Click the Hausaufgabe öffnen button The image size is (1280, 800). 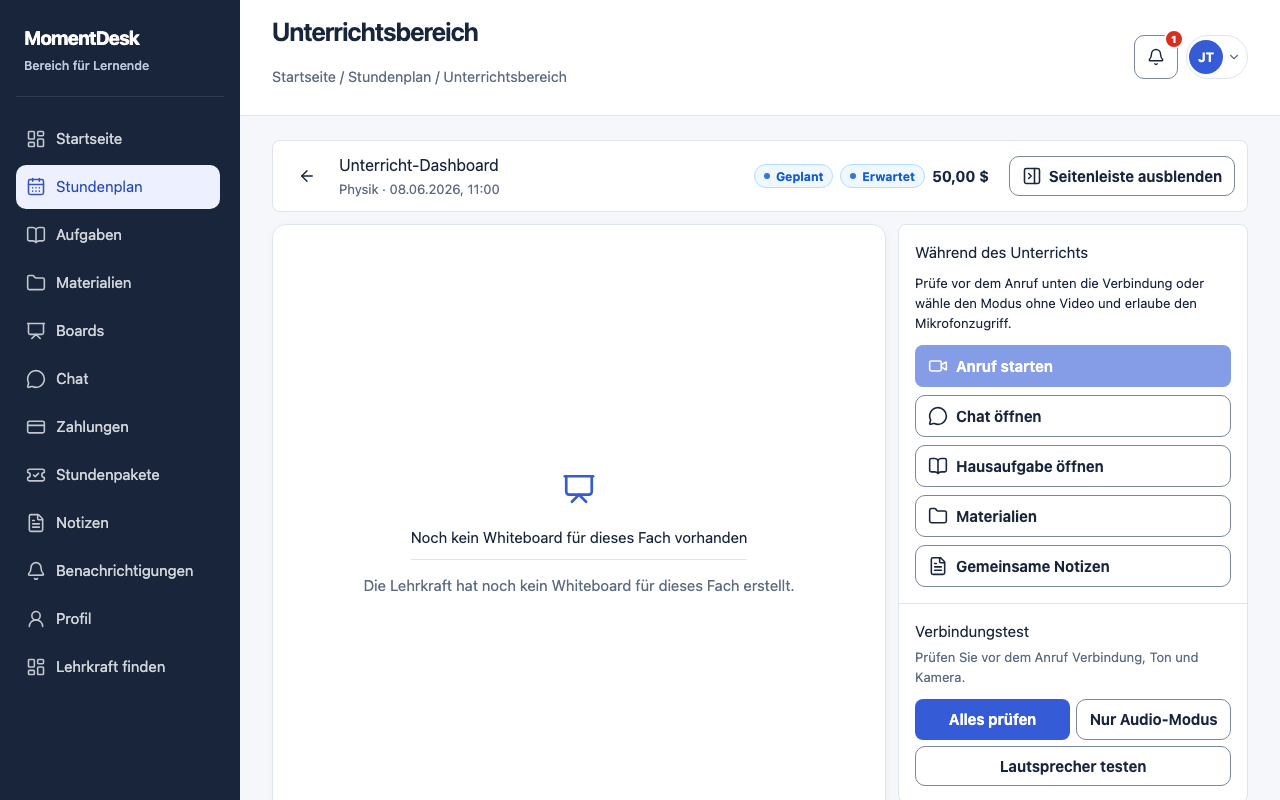coord(1073,466)
